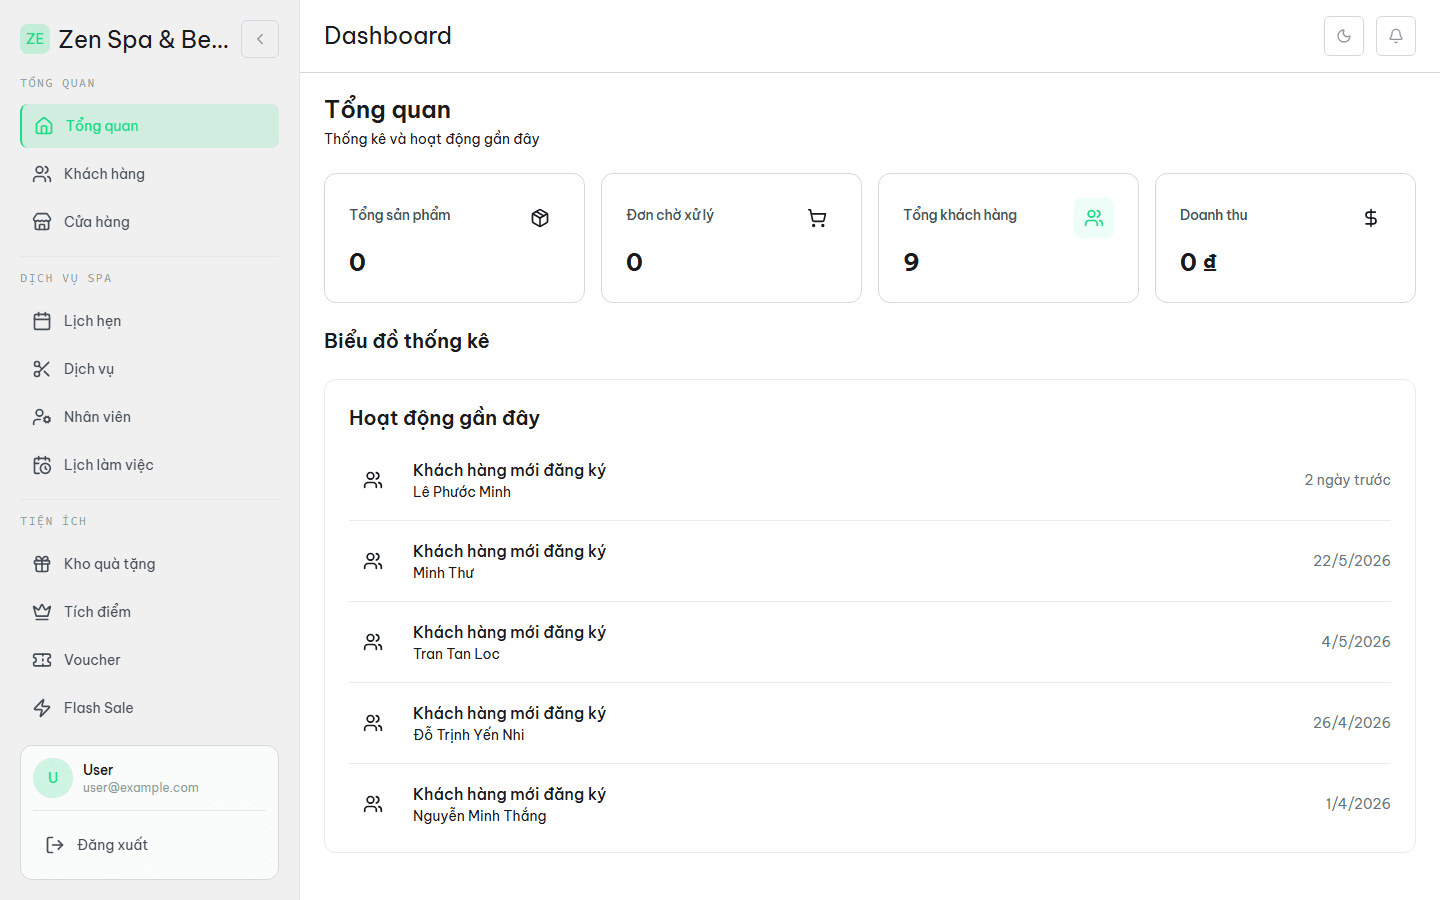Click the calendar icon beside Lịch hẹn
This screenshot has height=900, width=1440.
(x=42, y=321)
